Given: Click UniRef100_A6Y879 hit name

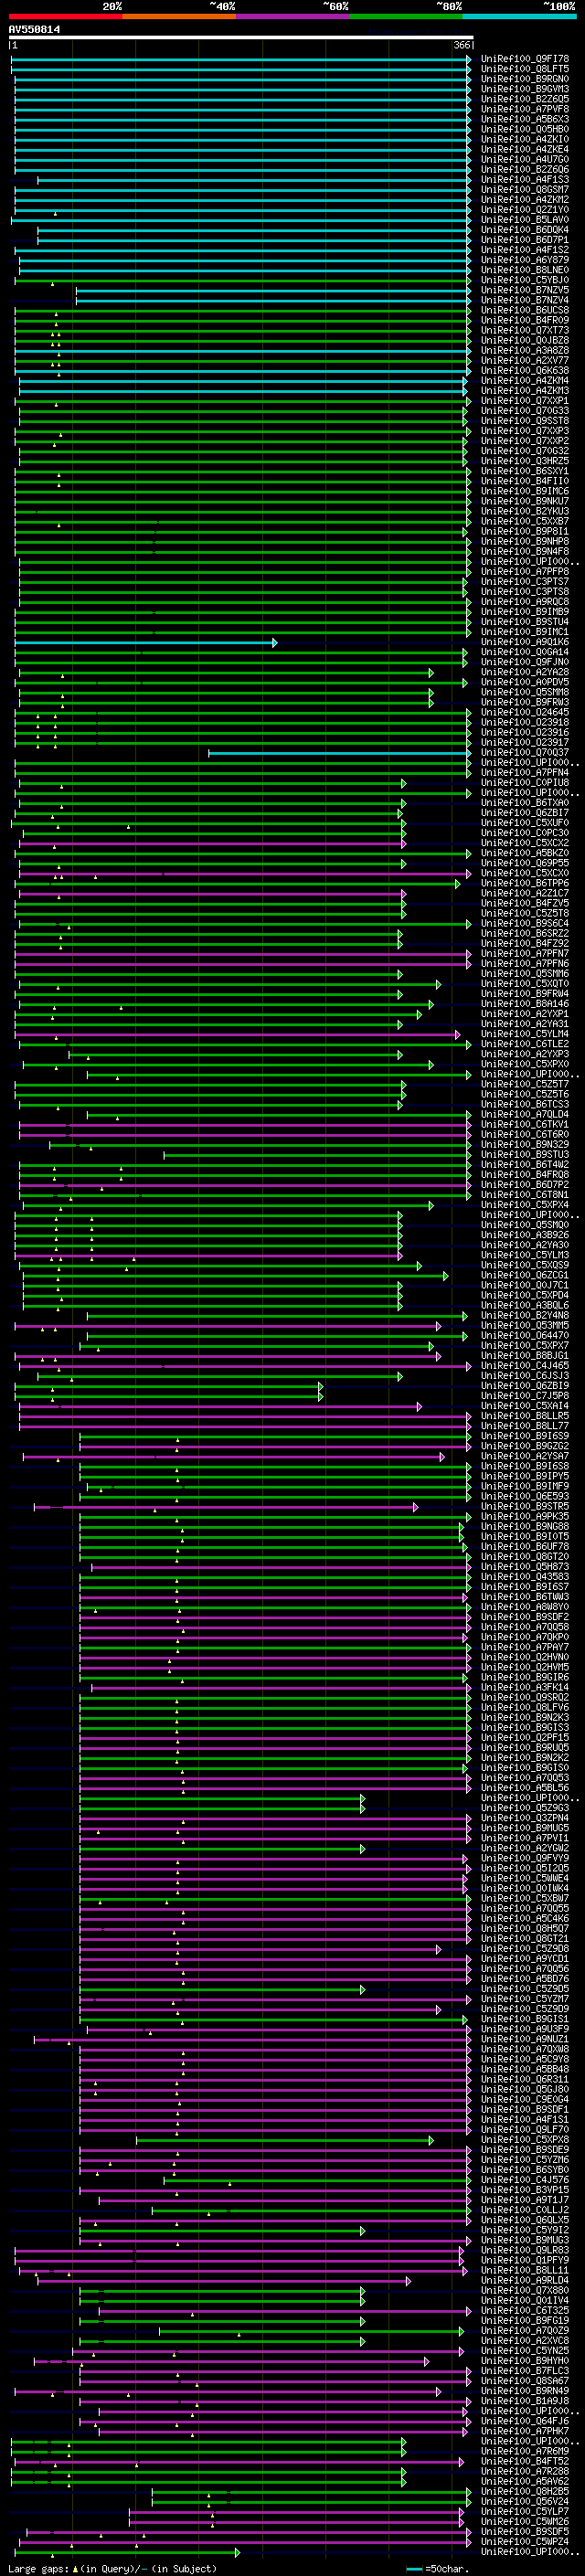Looking at the screenshot, I should point(525,260).
